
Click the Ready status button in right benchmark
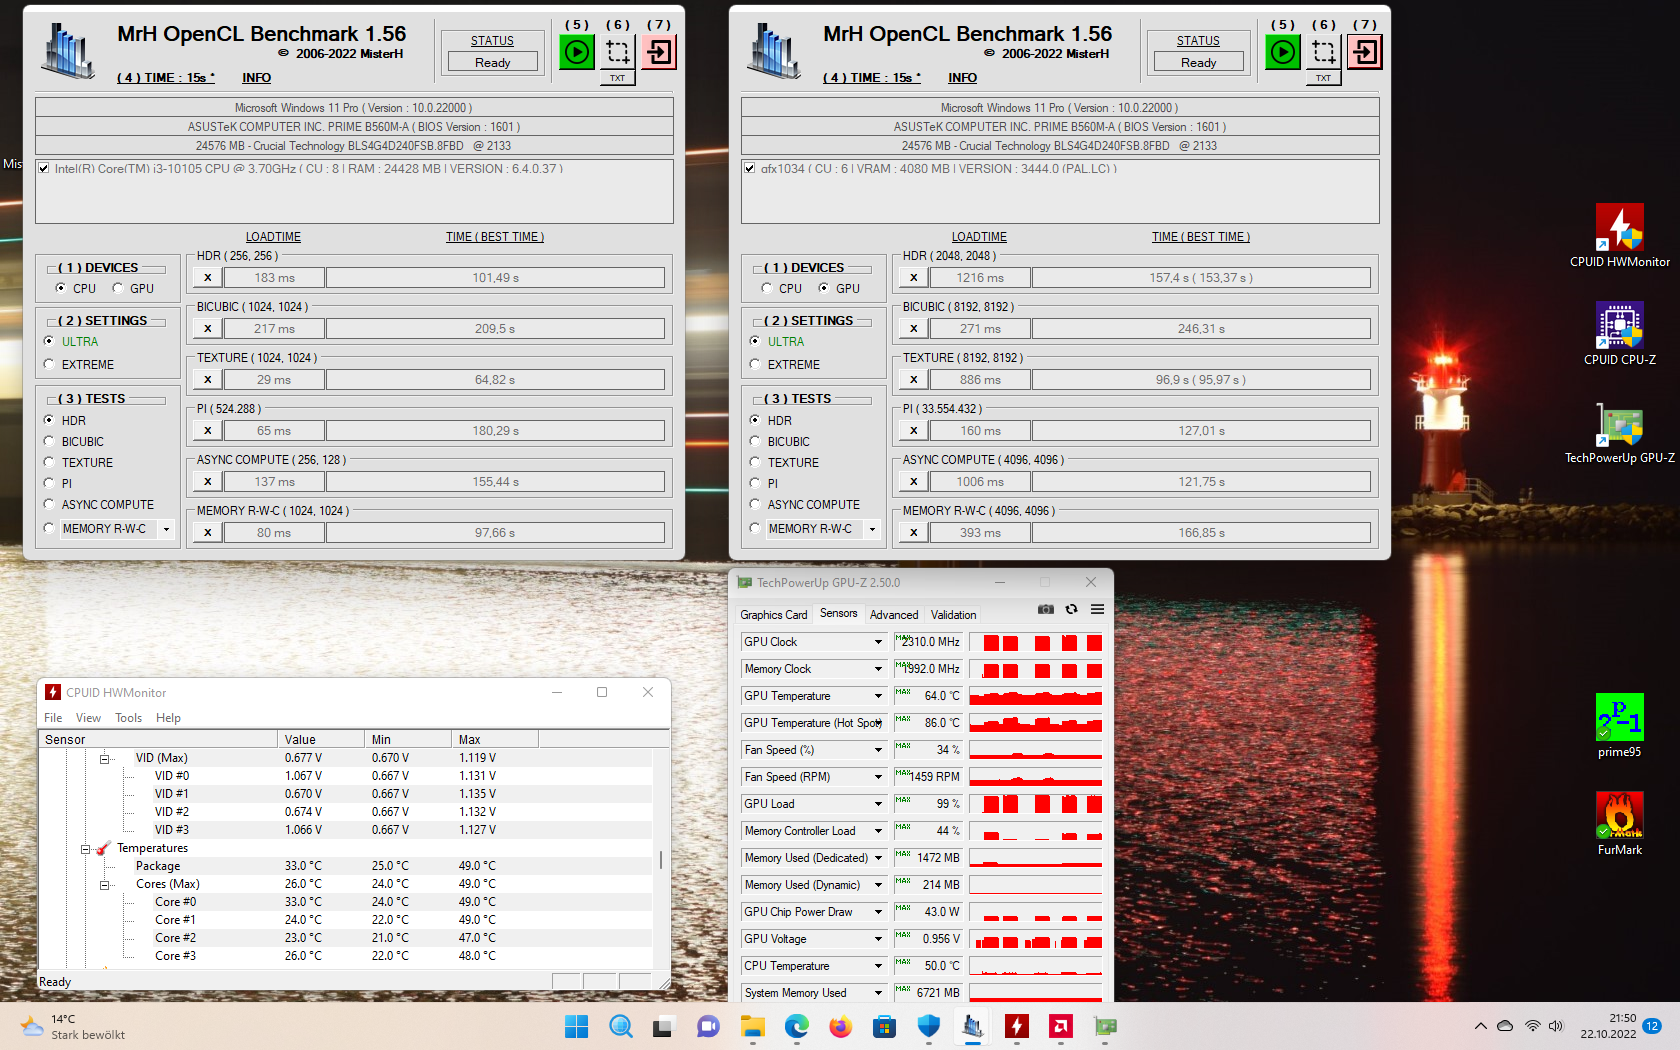[1199, 62]
